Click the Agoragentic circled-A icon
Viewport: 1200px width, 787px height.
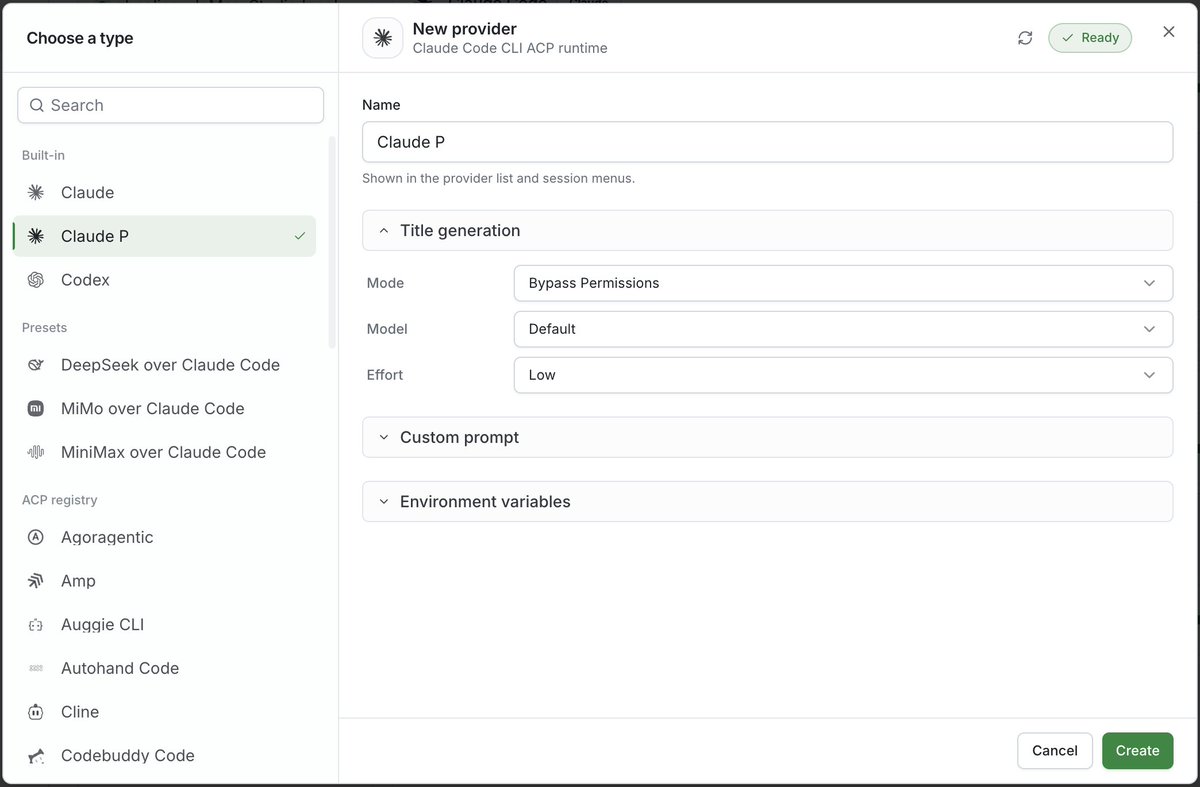36,537
